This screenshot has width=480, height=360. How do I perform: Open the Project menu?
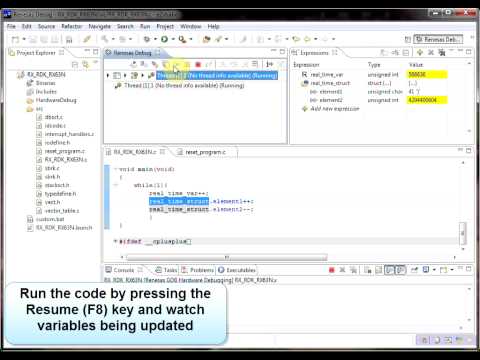(x=165, y=26)
